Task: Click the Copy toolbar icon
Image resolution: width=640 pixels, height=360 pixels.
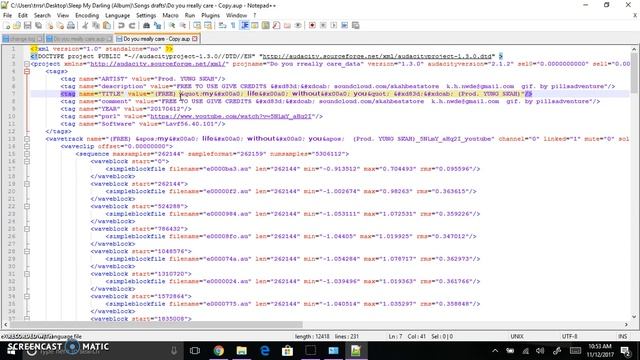Action: coord(96,26)
